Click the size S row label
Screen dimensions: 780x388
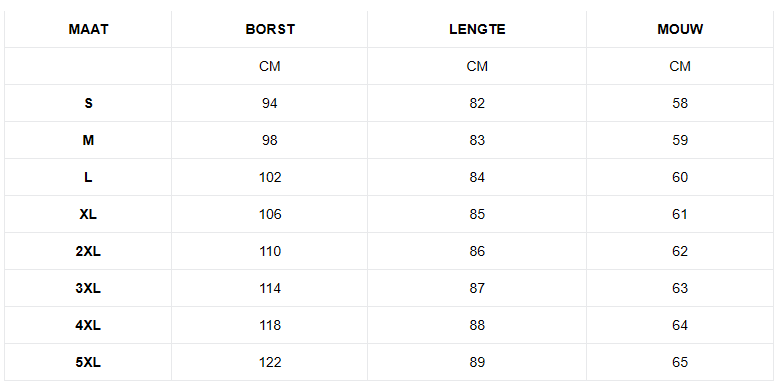point(88,103)
